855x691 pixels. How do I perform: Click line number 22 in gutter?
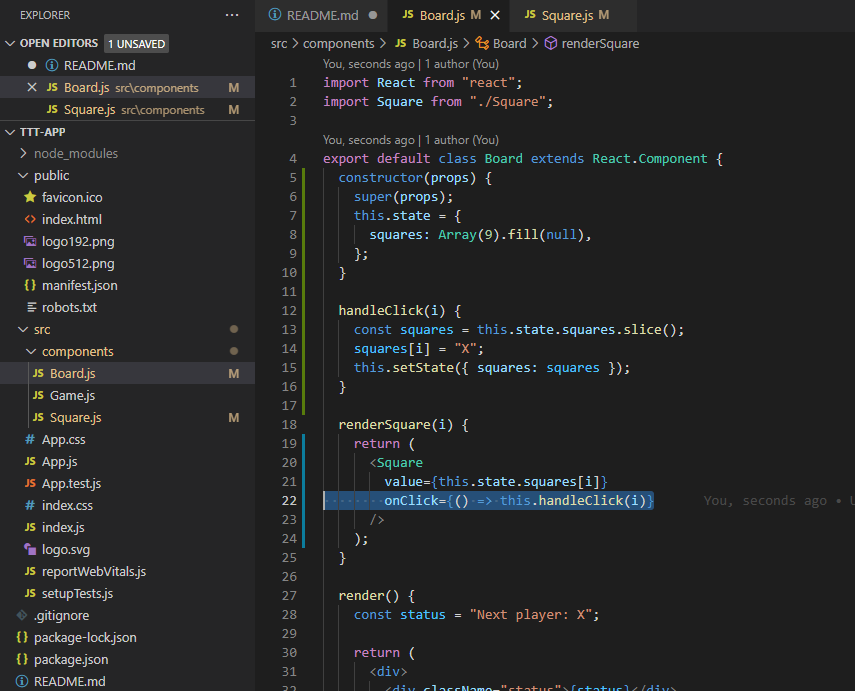(289, 501)
